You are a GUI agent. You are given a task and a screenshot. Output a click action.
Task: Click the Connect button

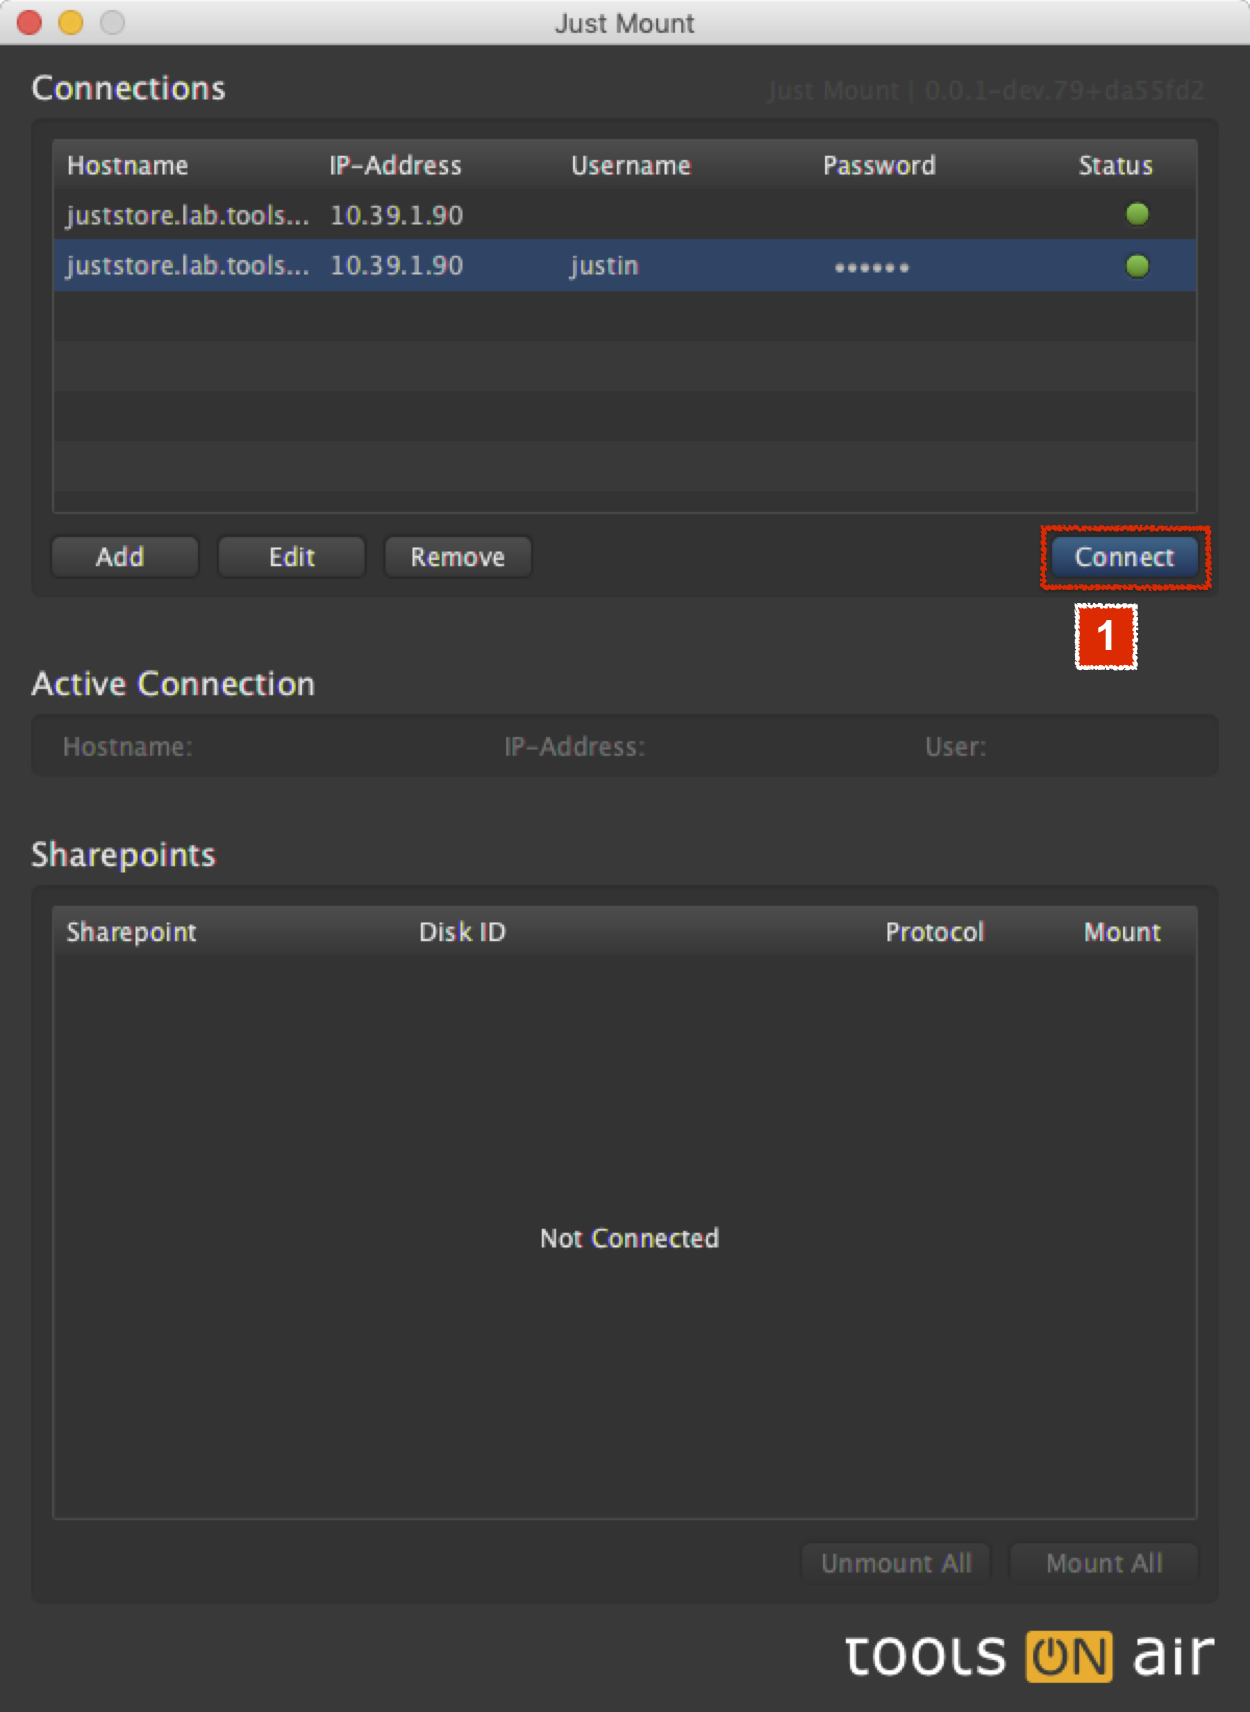coord(1124,557)
